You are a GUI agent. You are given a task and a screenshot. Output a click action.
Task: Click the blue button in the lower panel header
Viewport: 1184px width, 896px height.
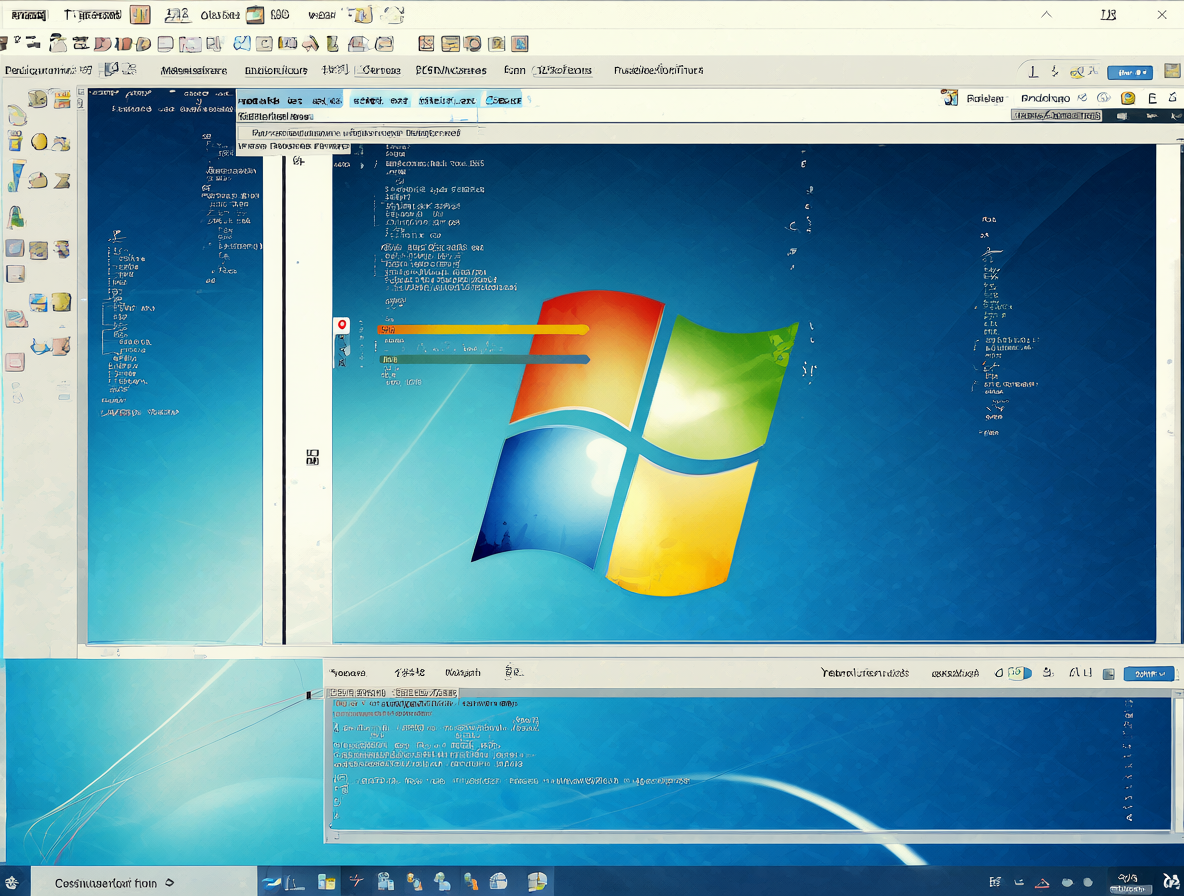pyautogui.click(x=1149, y=673)
